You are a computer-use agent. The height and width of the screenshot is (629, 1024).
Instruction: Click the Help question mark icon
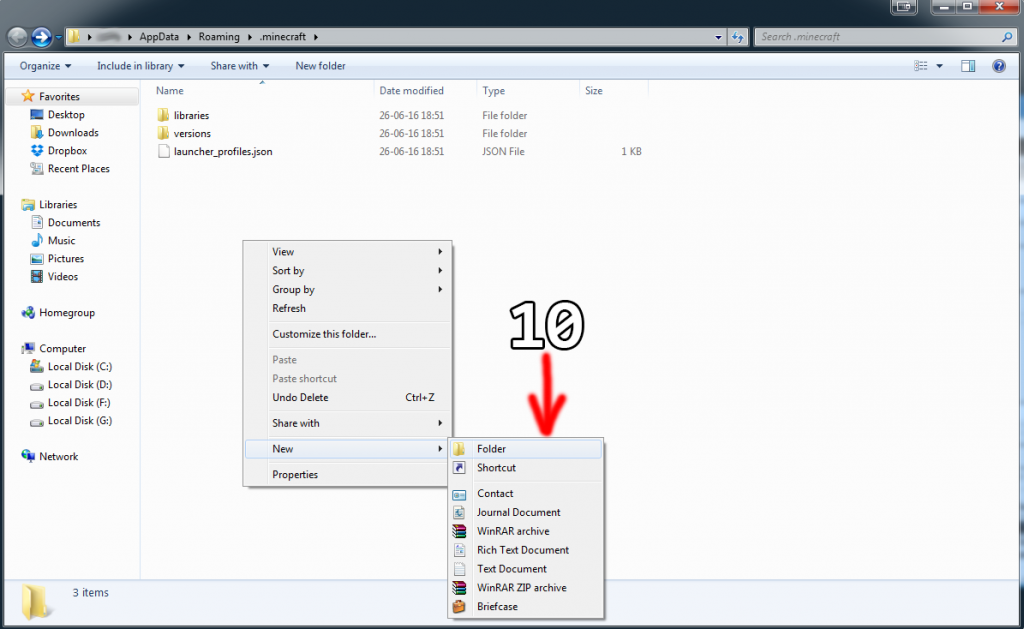998,66
